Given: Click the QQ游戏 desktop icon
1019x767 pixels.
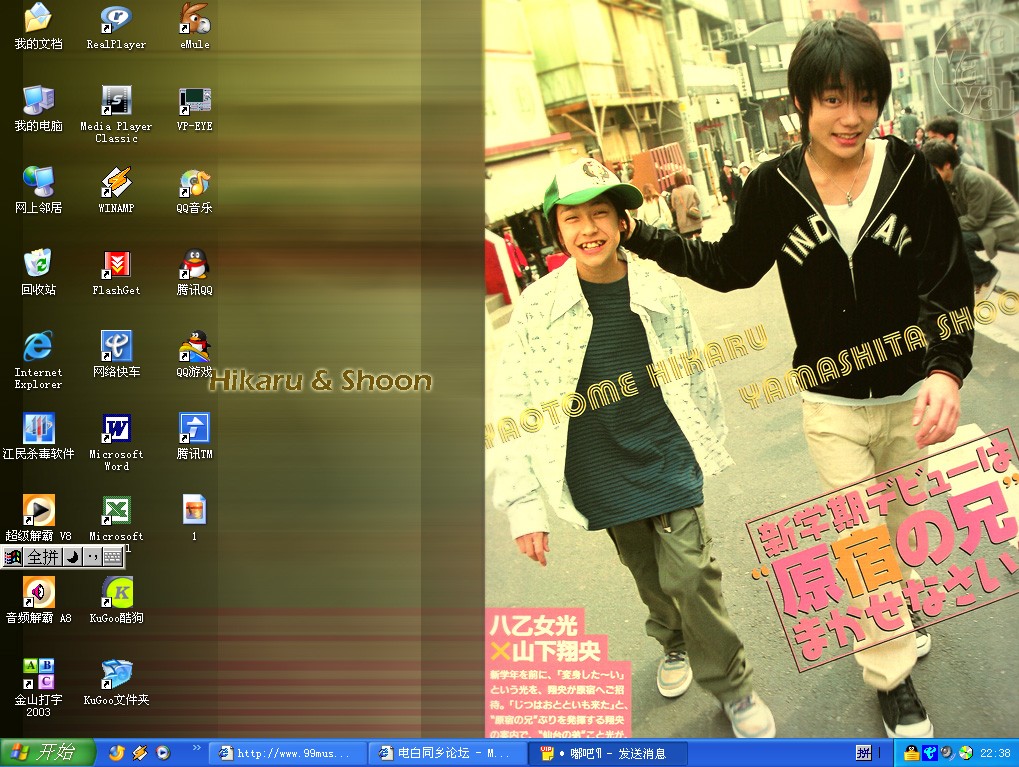Looking at the screenshot, I should coord(194,347).
